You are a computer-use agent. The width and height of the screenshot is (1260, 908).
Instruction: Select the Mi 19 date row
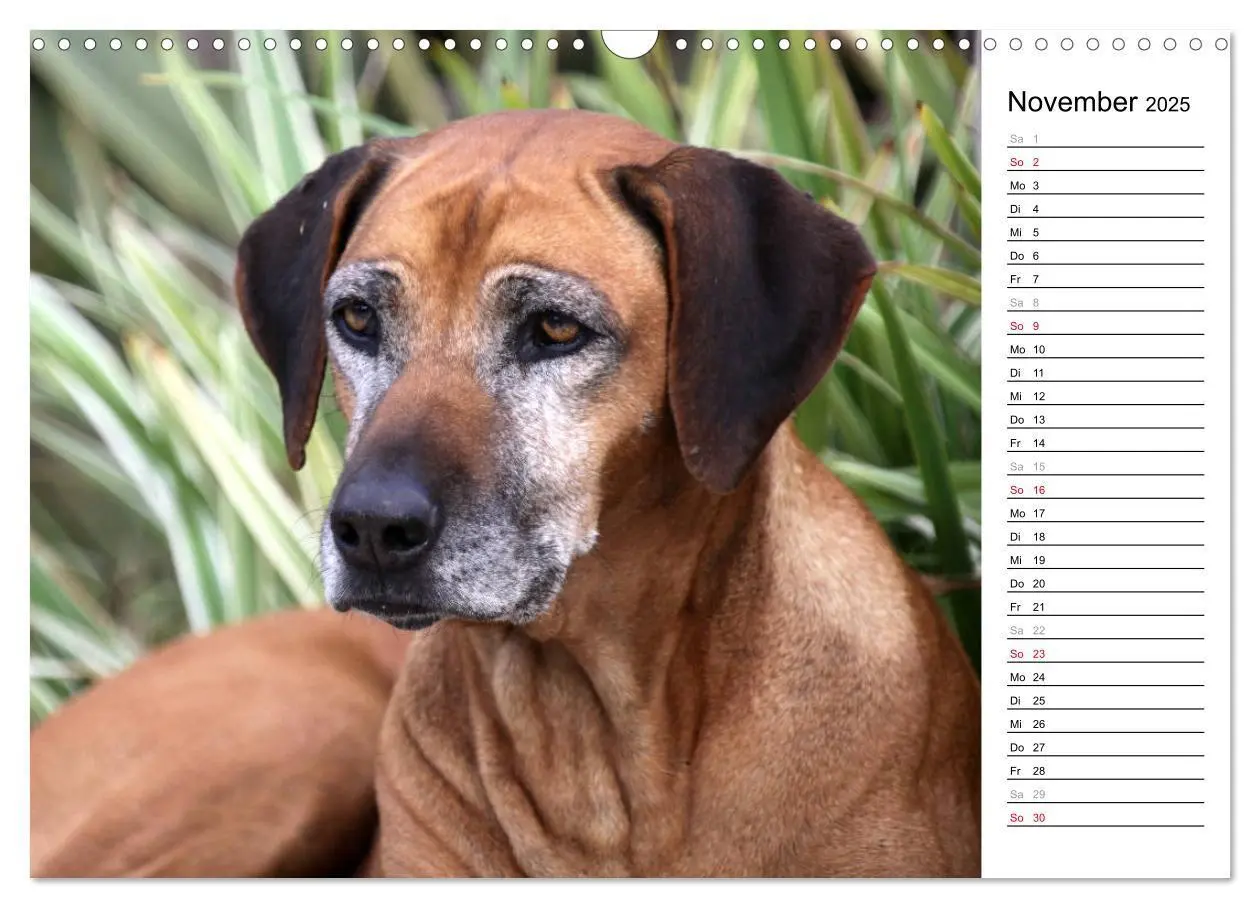coord(1105,560)
